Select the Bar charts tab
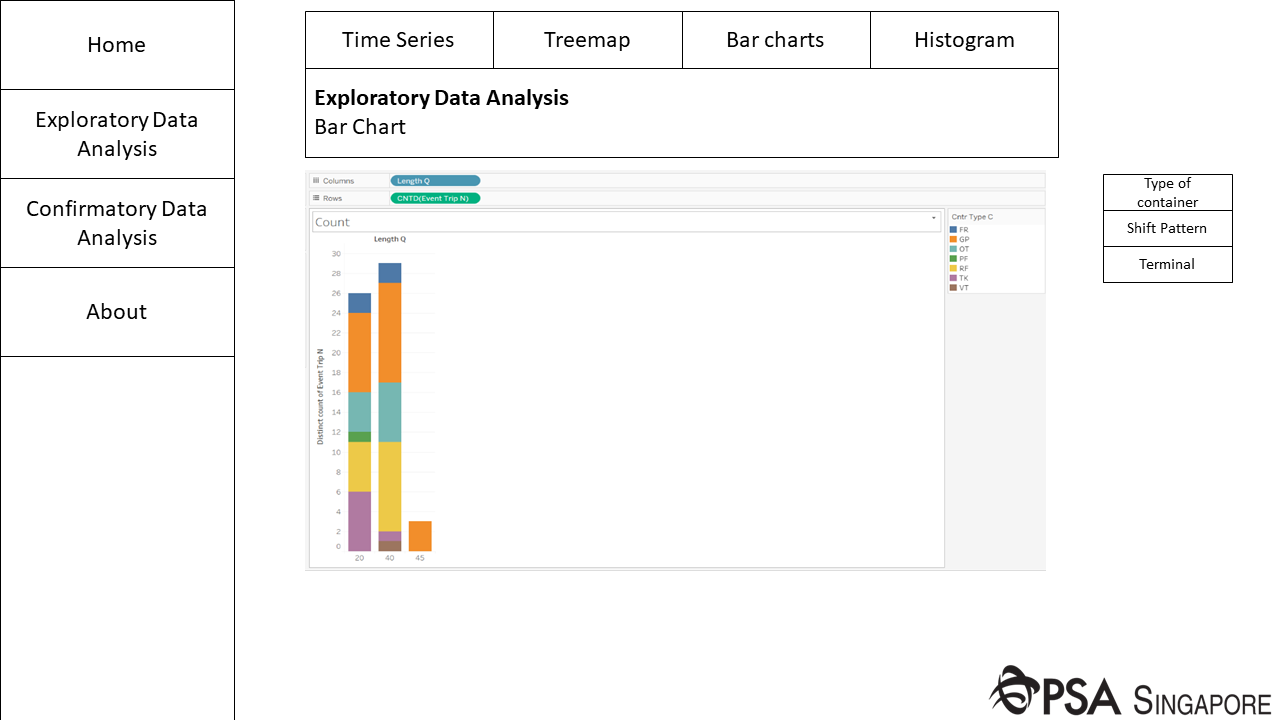This screenshot has width=1280, height=720. point(775,40)
